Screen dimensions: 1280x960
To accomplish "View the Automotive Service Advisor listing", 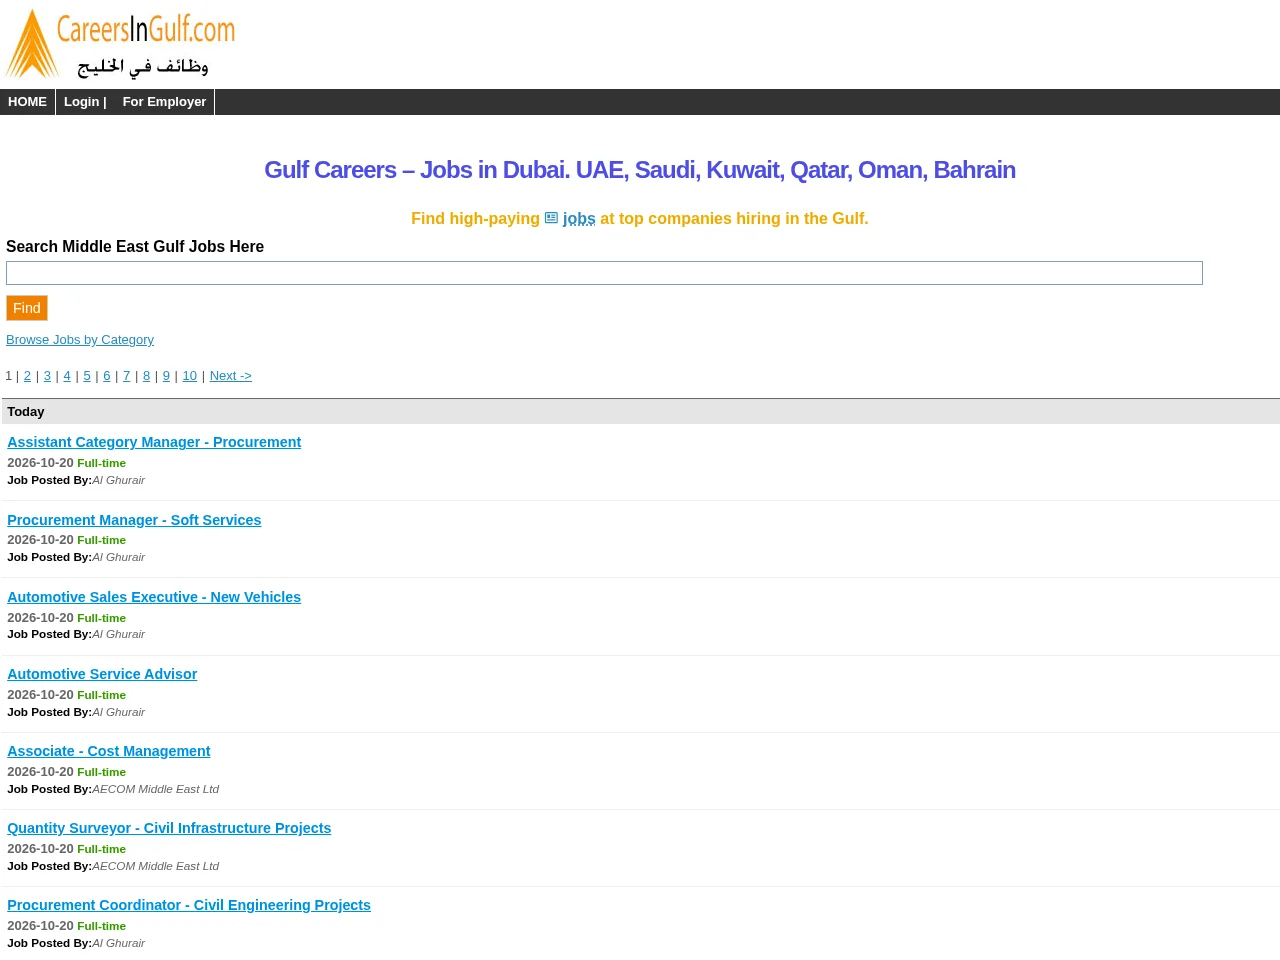I will click(x=102, y=674).
